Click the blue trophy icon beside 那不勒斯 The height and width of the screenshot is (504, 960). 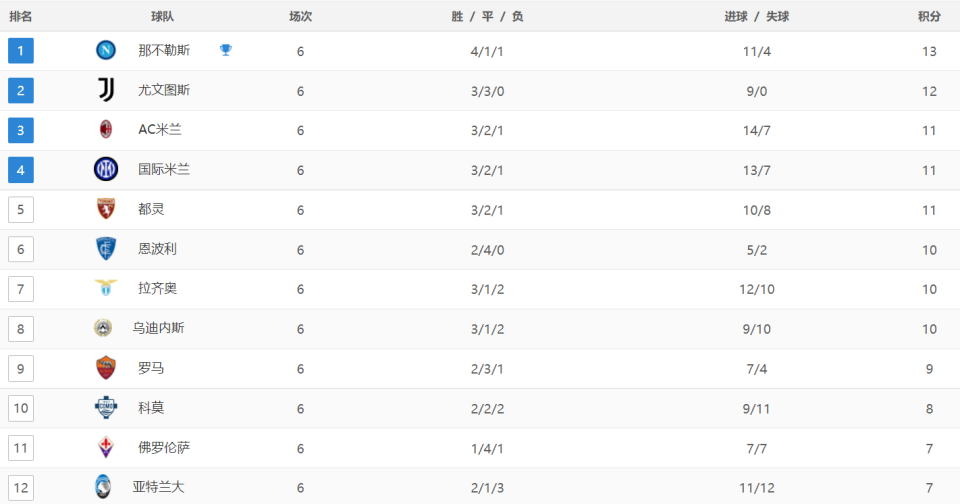[226, 50]
